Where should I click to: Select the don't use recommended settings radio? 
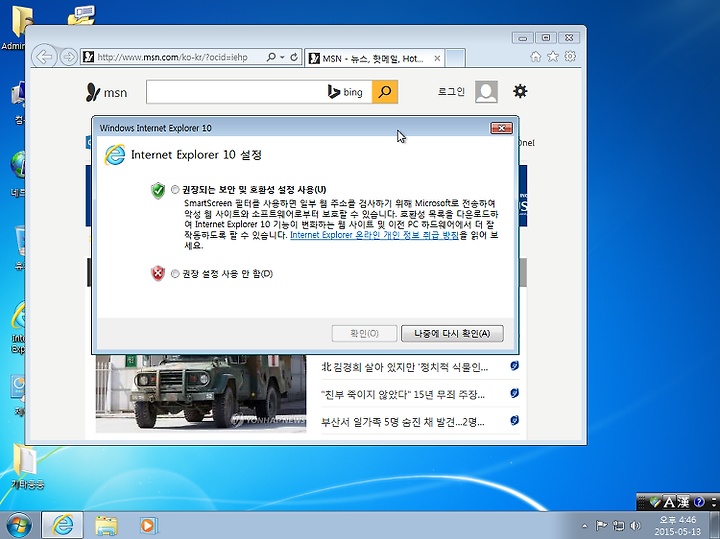coord(175,274)
